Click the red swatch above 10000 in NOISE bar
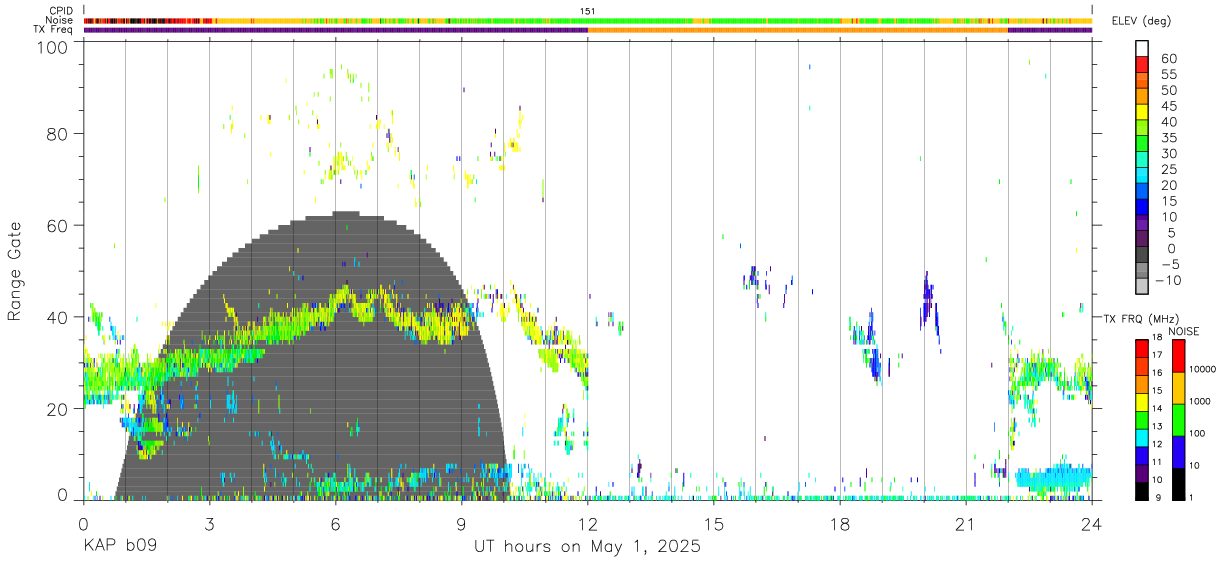This screenshot has width=1228, height=567. 1179,355
